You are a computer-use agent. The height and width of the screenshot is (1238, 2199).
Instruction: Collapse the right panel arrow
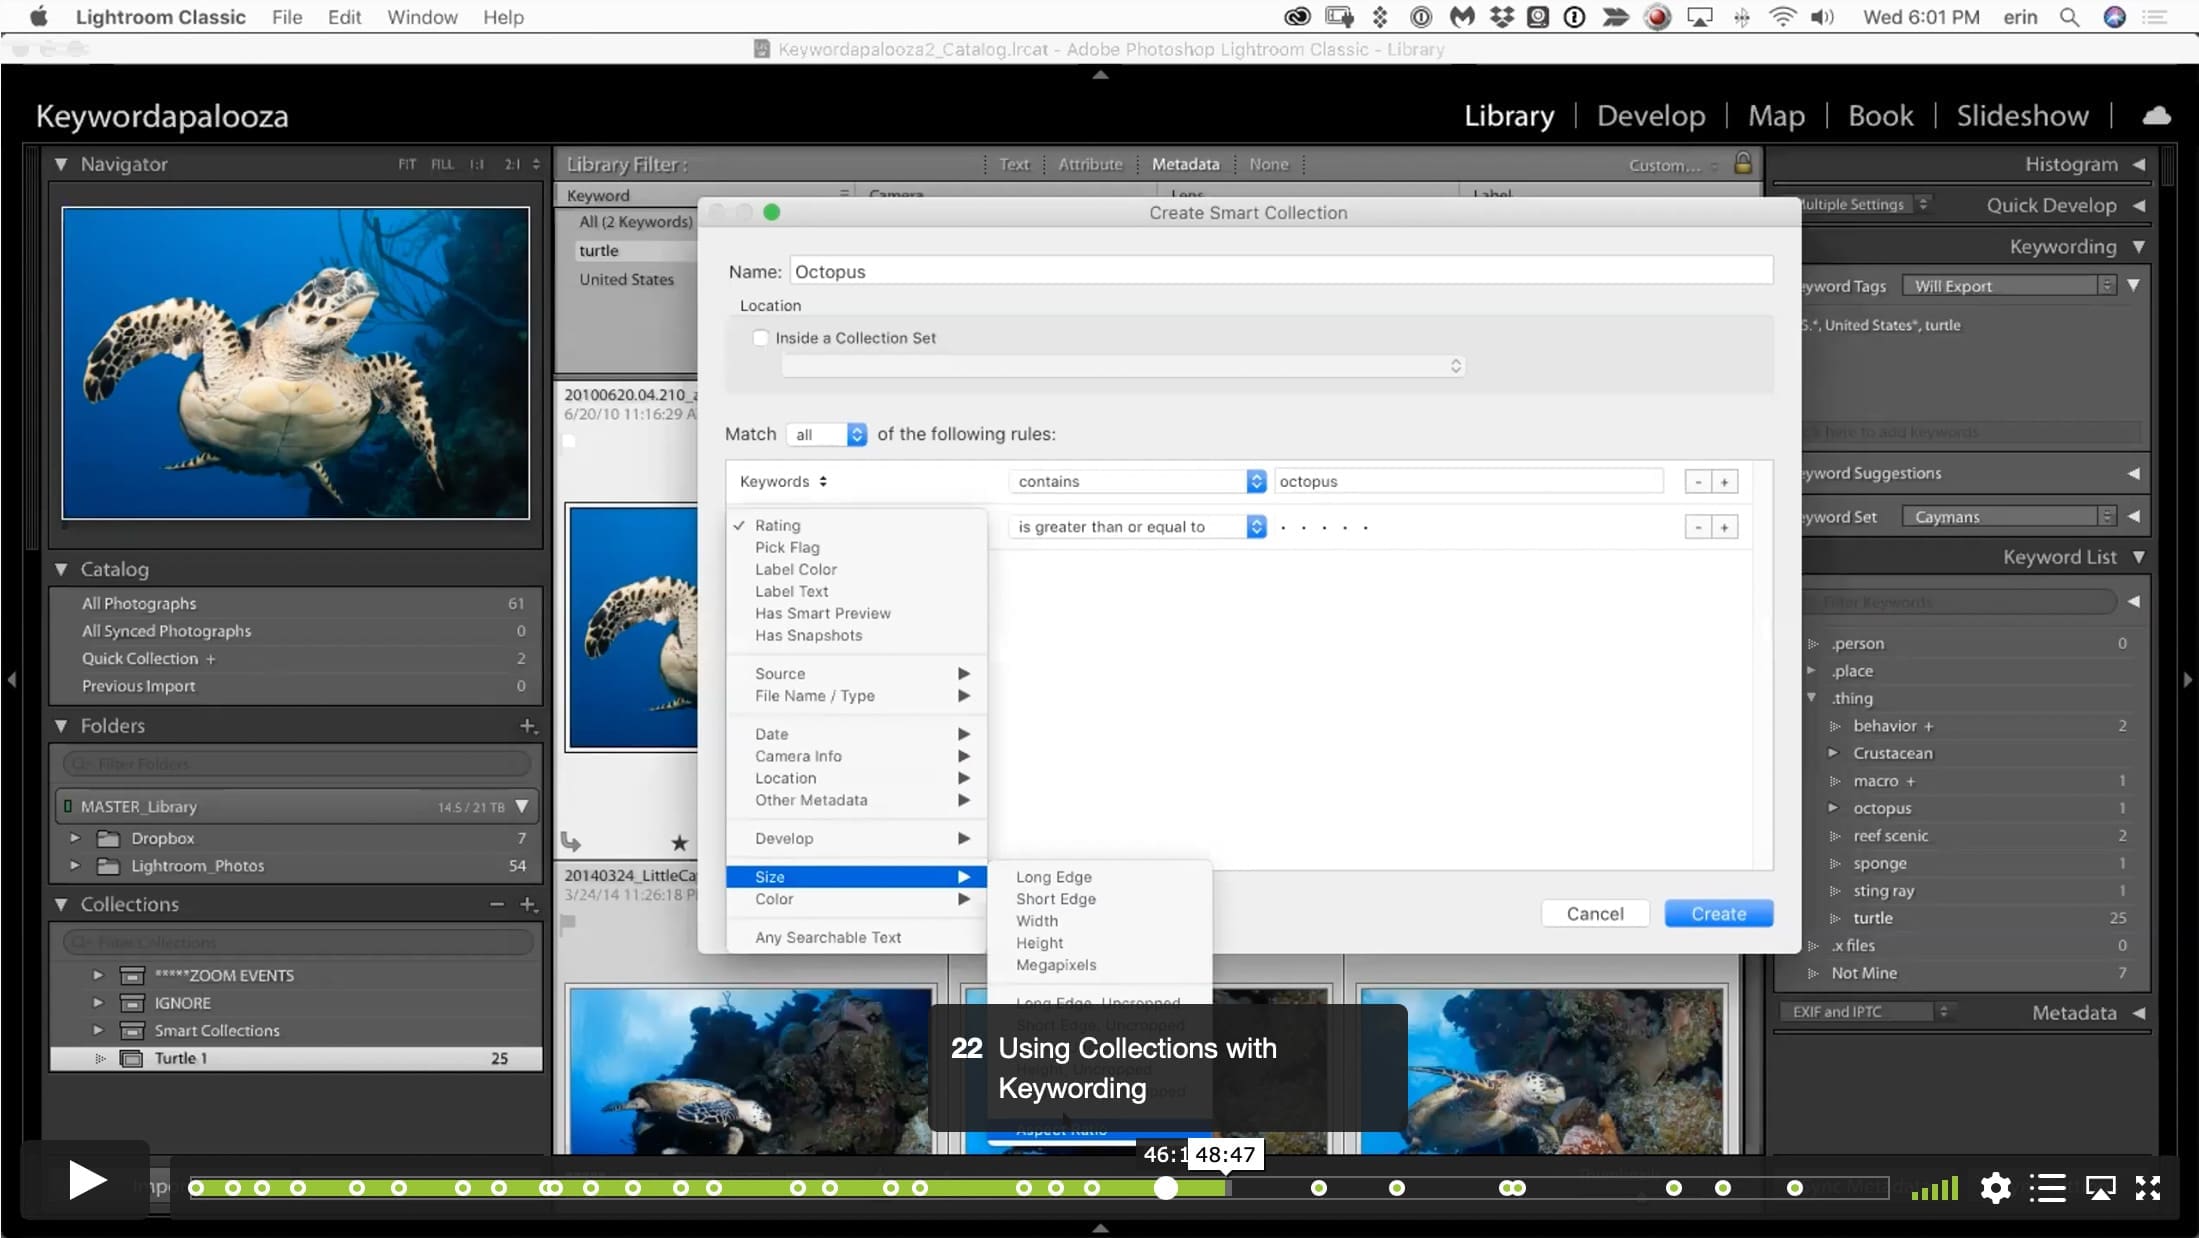pos(2187,680)
